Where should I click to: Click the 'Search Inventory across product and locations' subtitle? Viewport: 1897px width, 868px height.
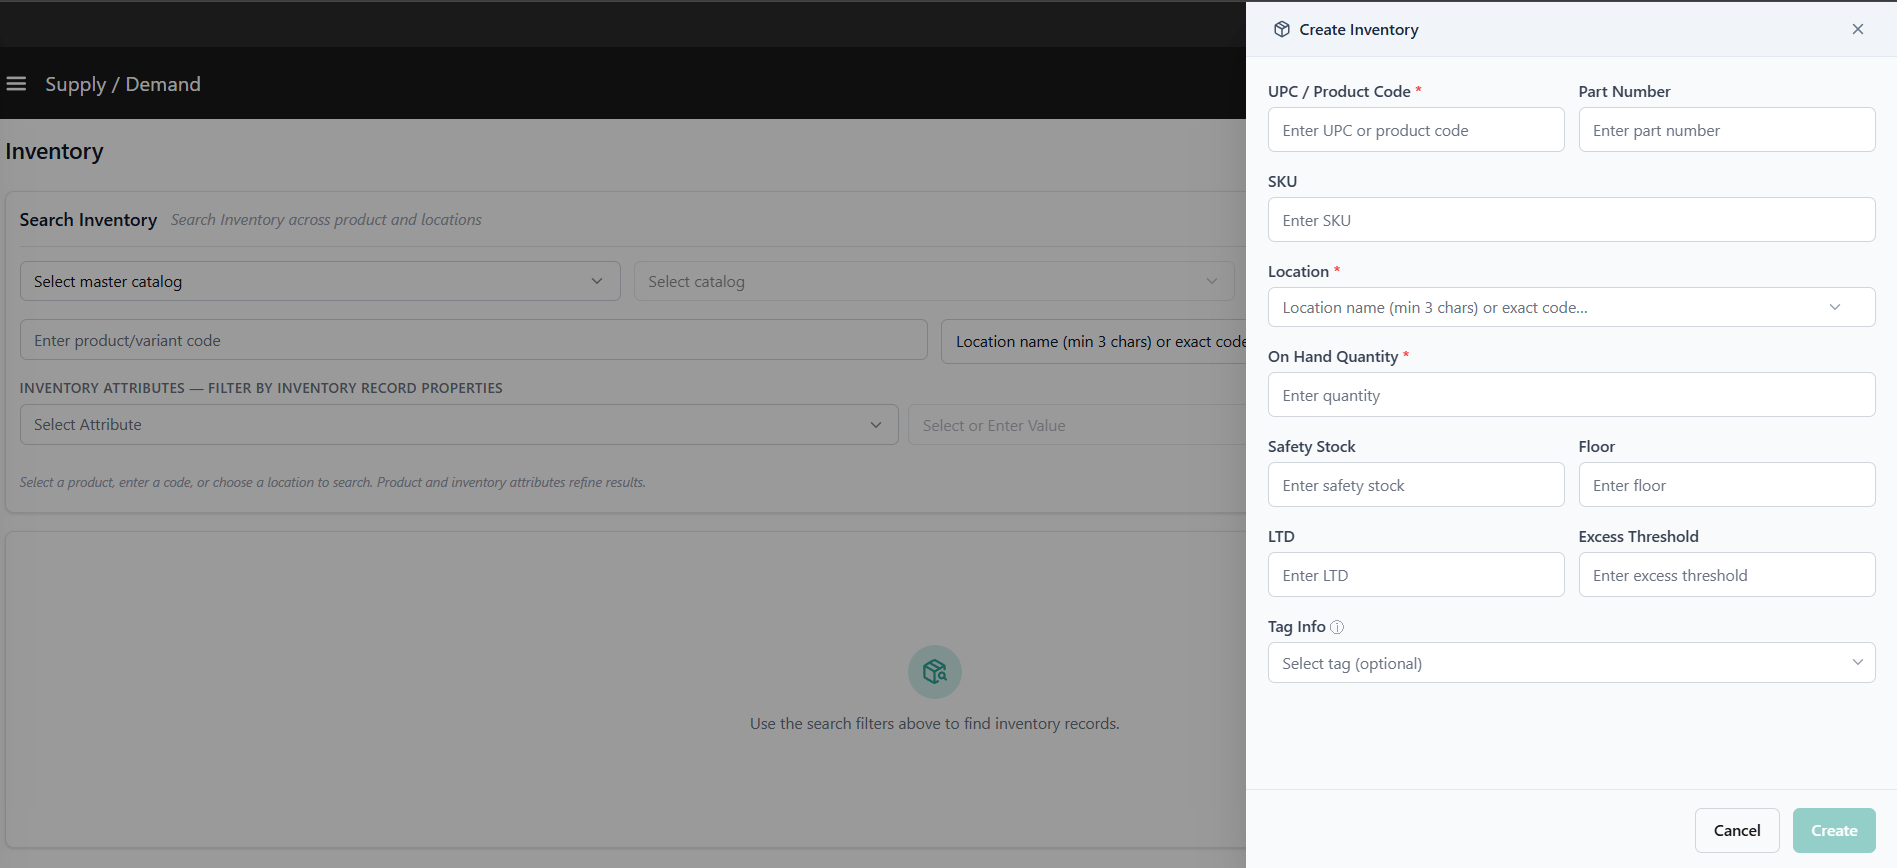[x=326, y=220]
